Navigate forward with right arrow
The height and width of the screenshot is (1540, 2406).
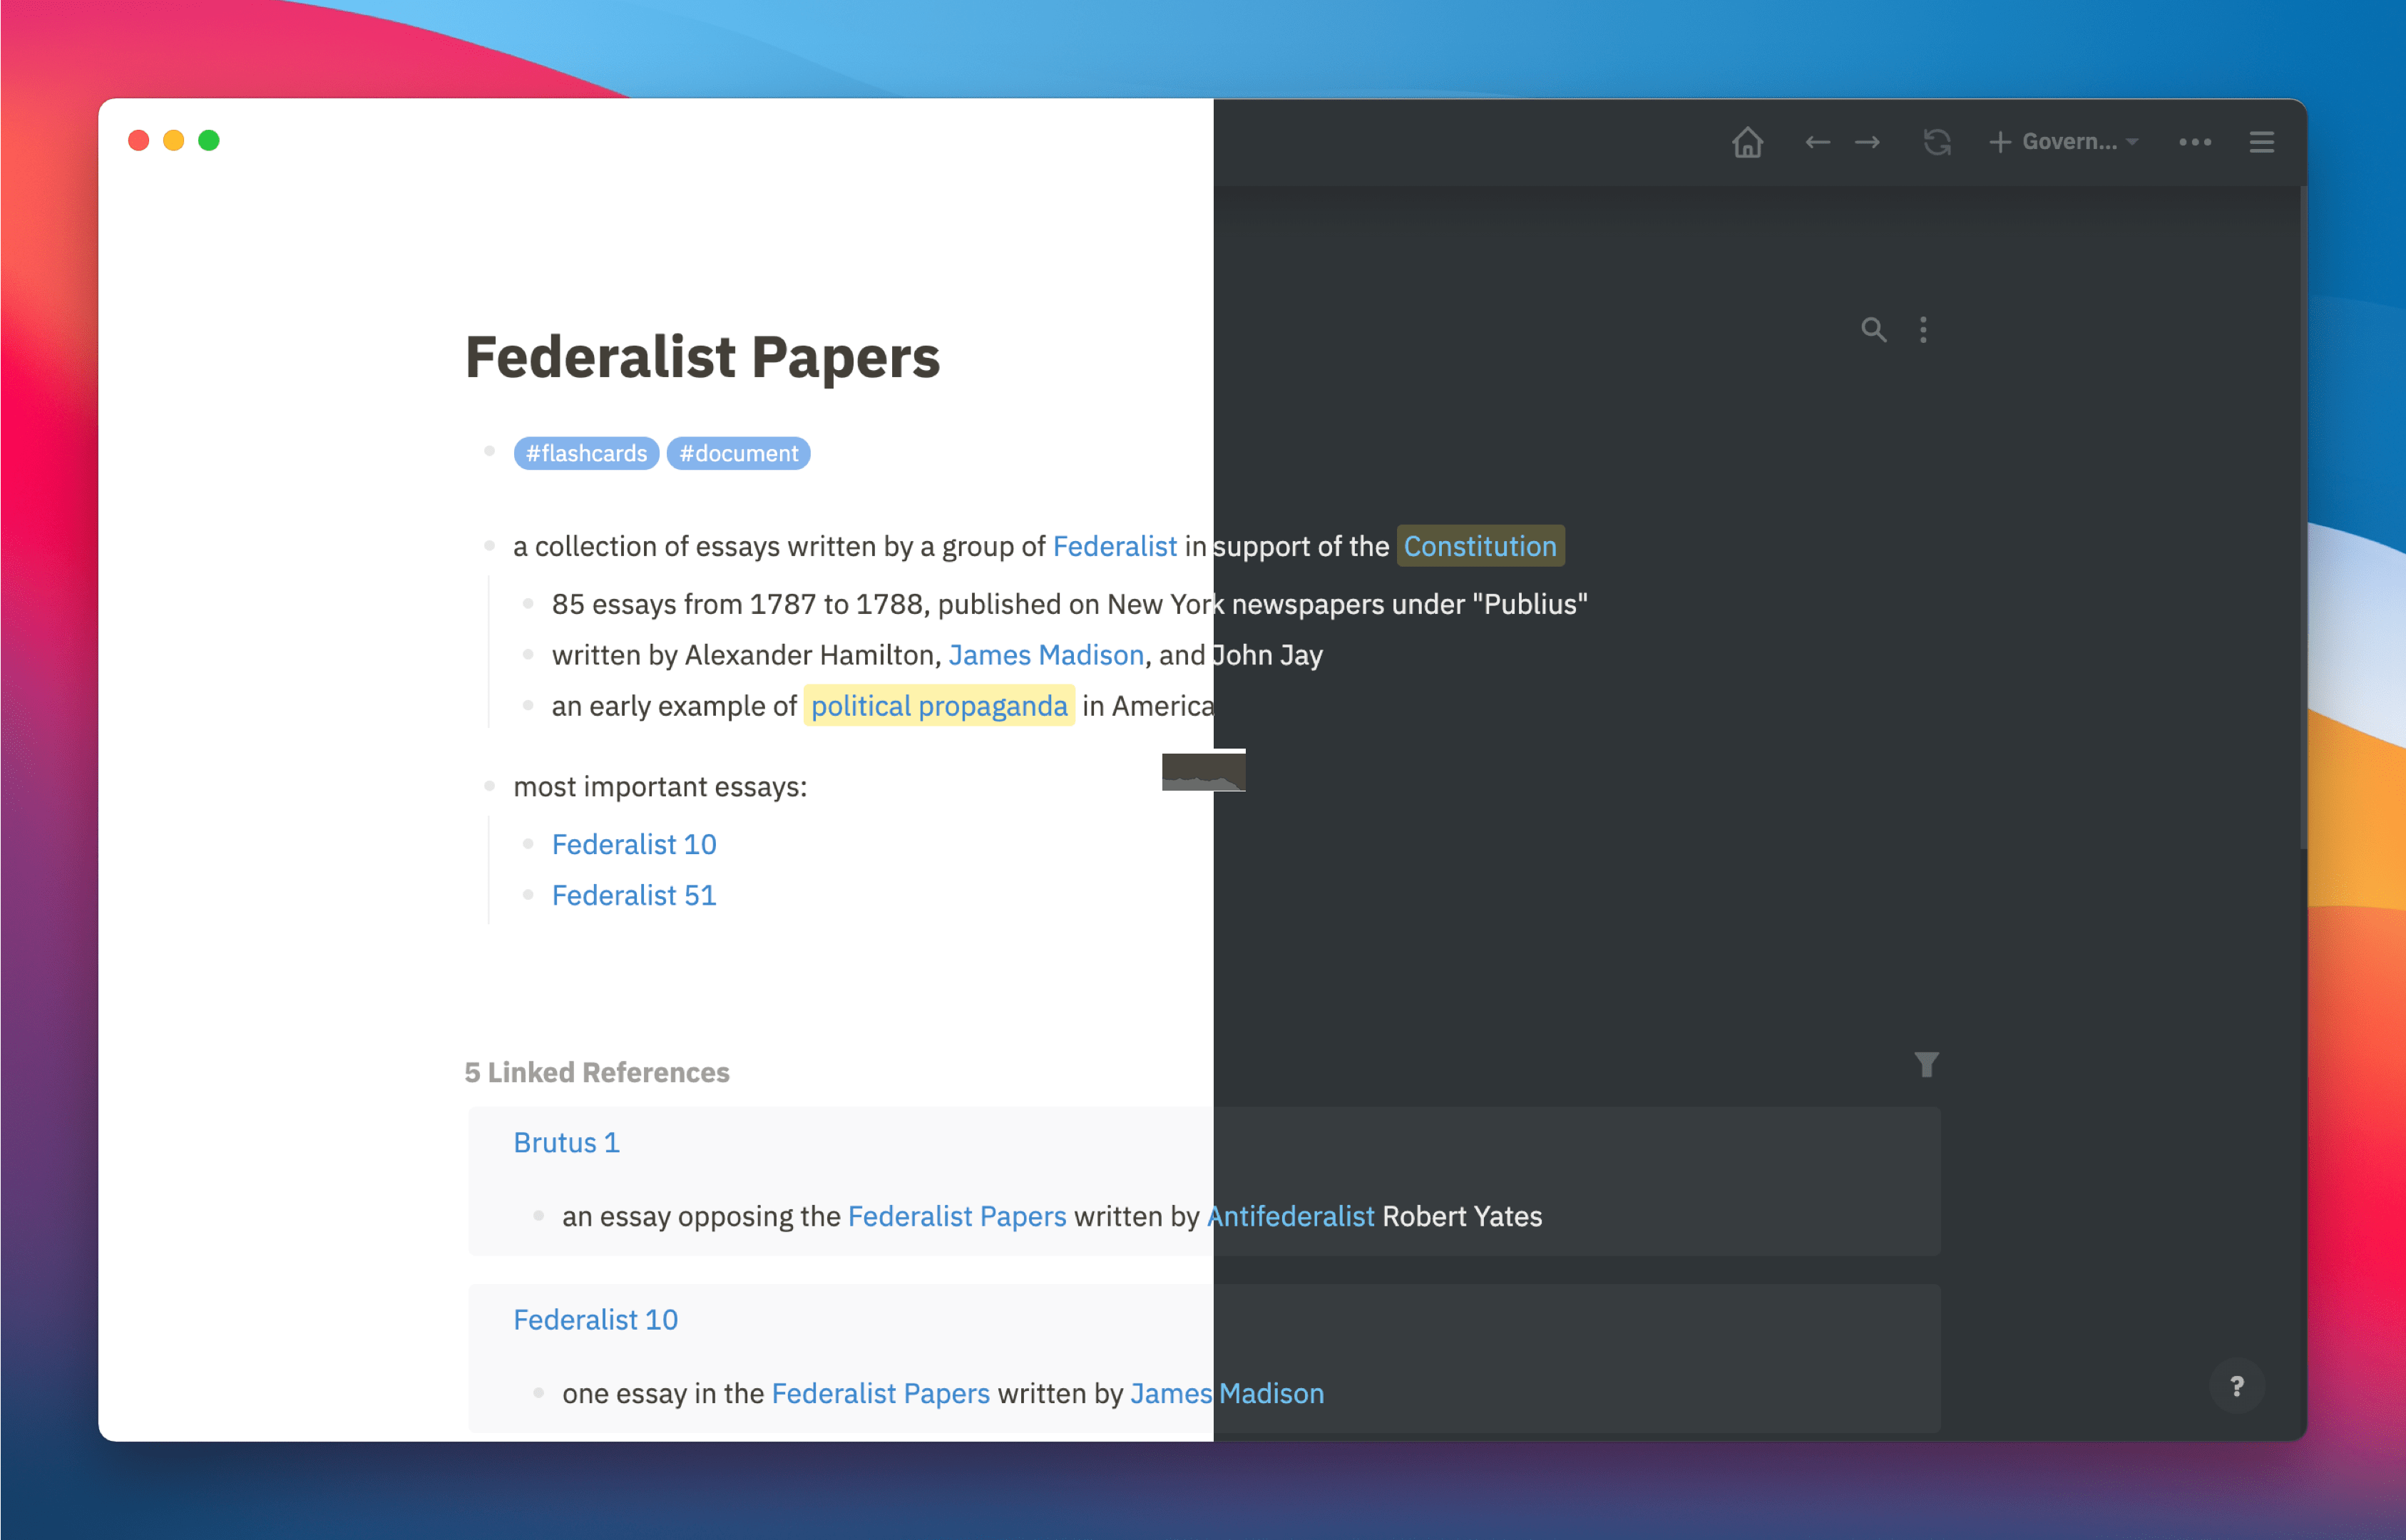tap(1867, 142)
